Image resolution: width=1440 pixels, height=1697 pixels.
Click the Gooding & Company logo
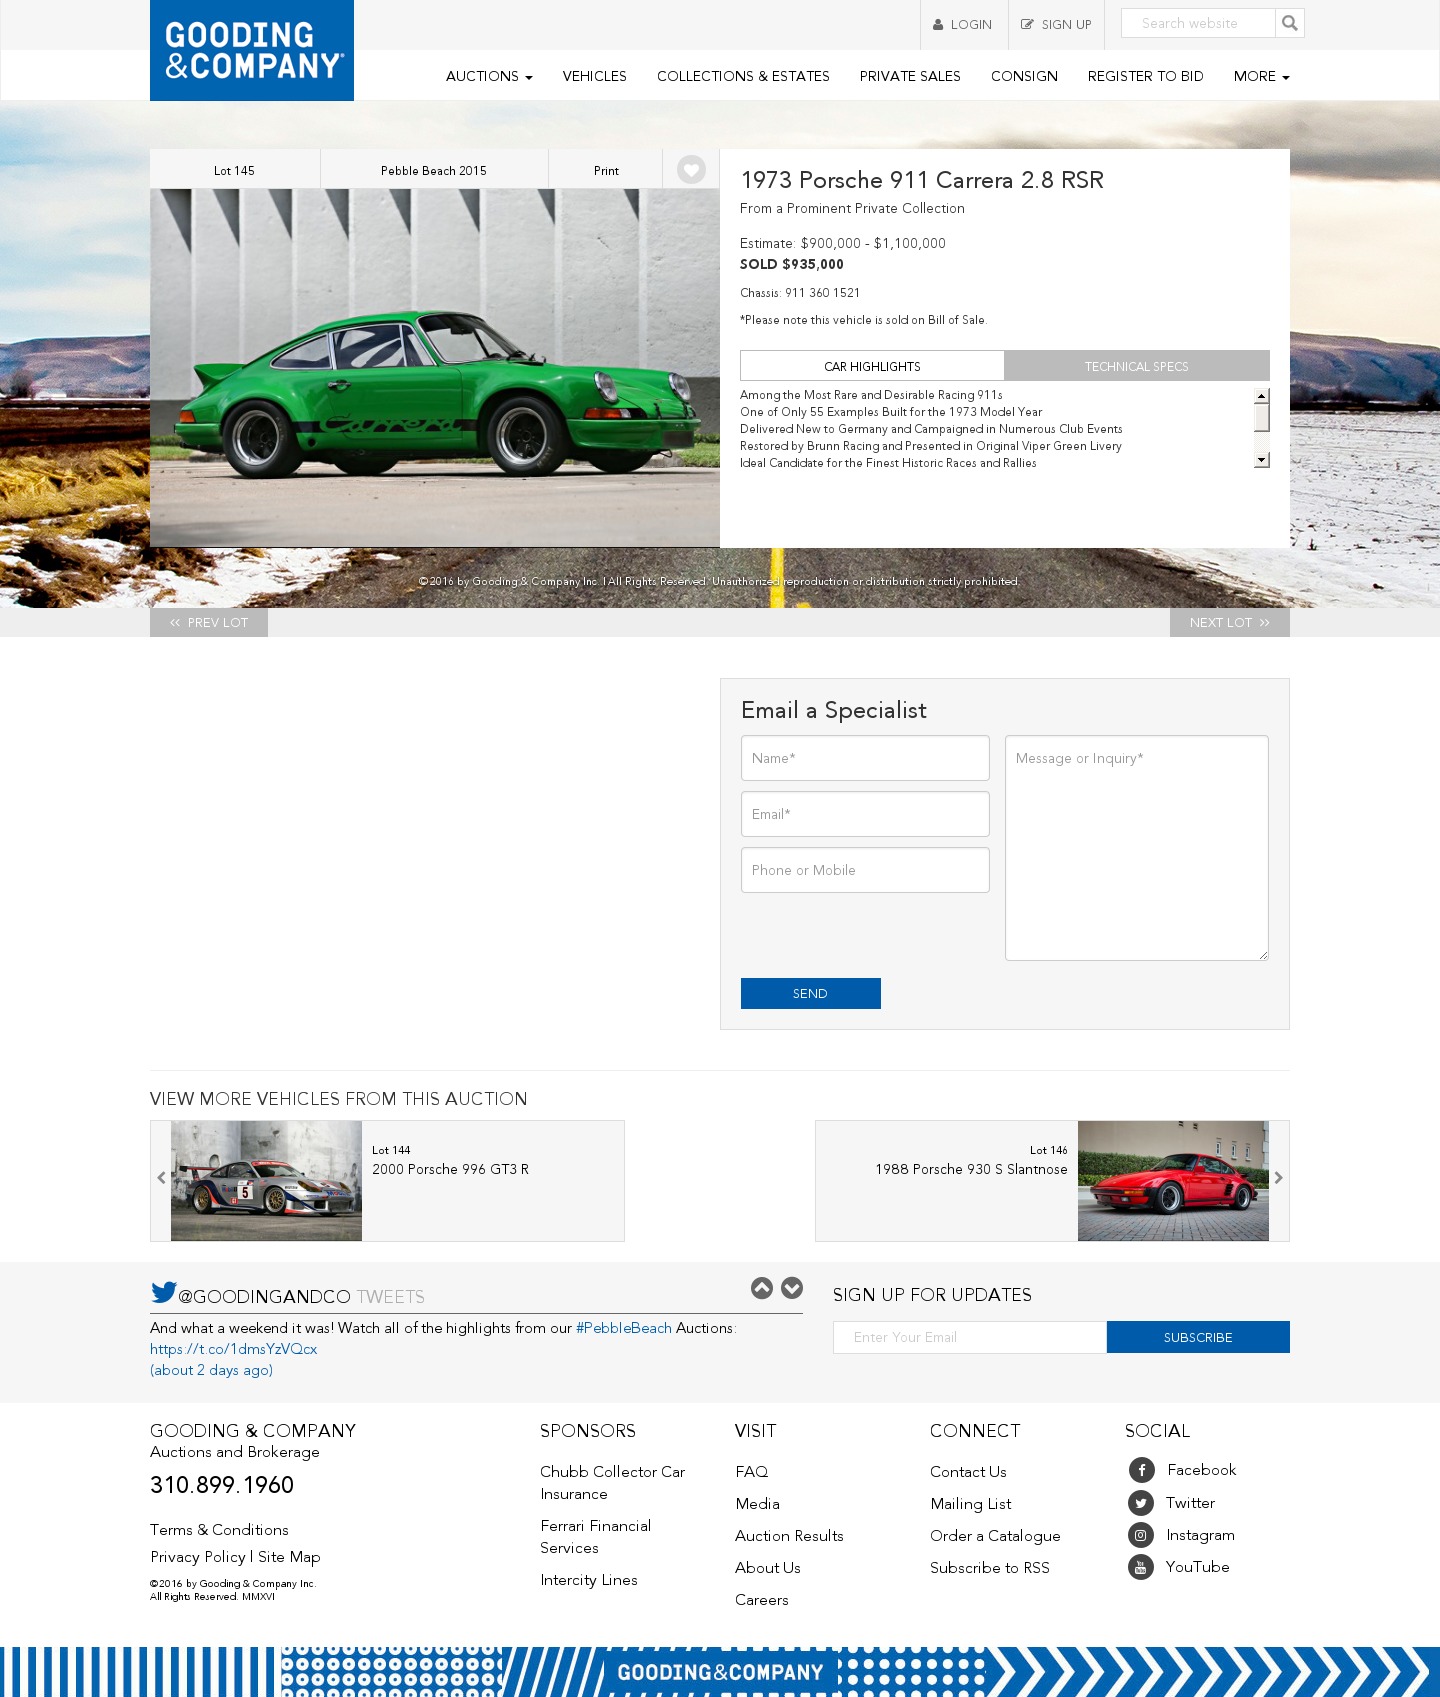[x=252, y=50]
